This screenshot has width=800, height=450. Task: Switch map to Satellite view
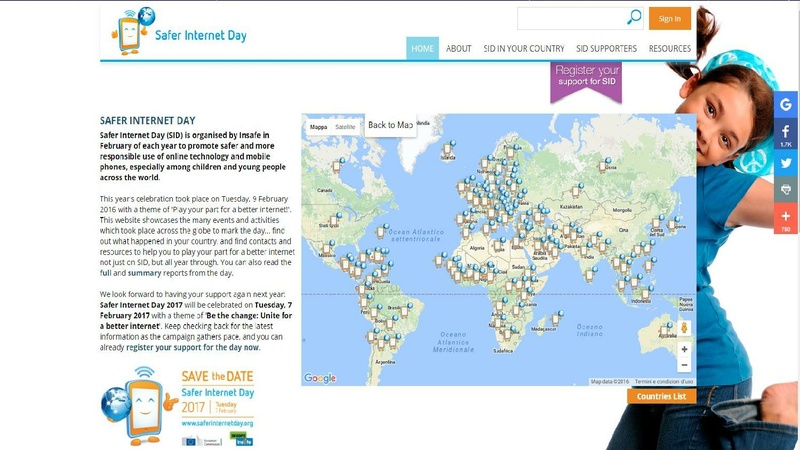pos(345,128)
